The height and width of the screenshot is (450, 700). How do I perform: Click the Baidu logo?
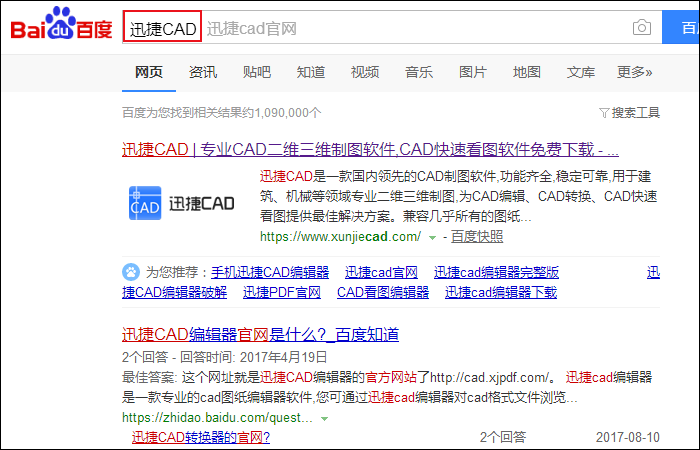click(x=62, y=24)
